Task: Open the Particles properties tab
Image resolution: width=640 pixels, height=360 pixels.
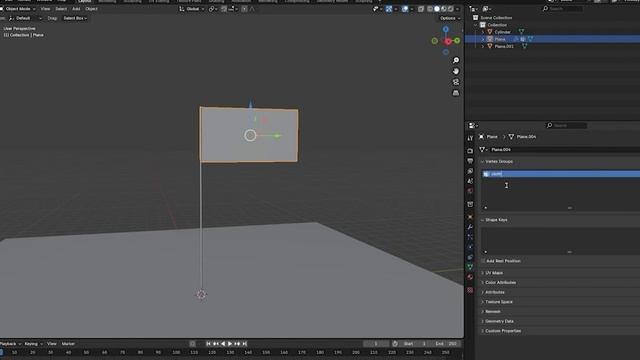Action: tap(470, 237)
